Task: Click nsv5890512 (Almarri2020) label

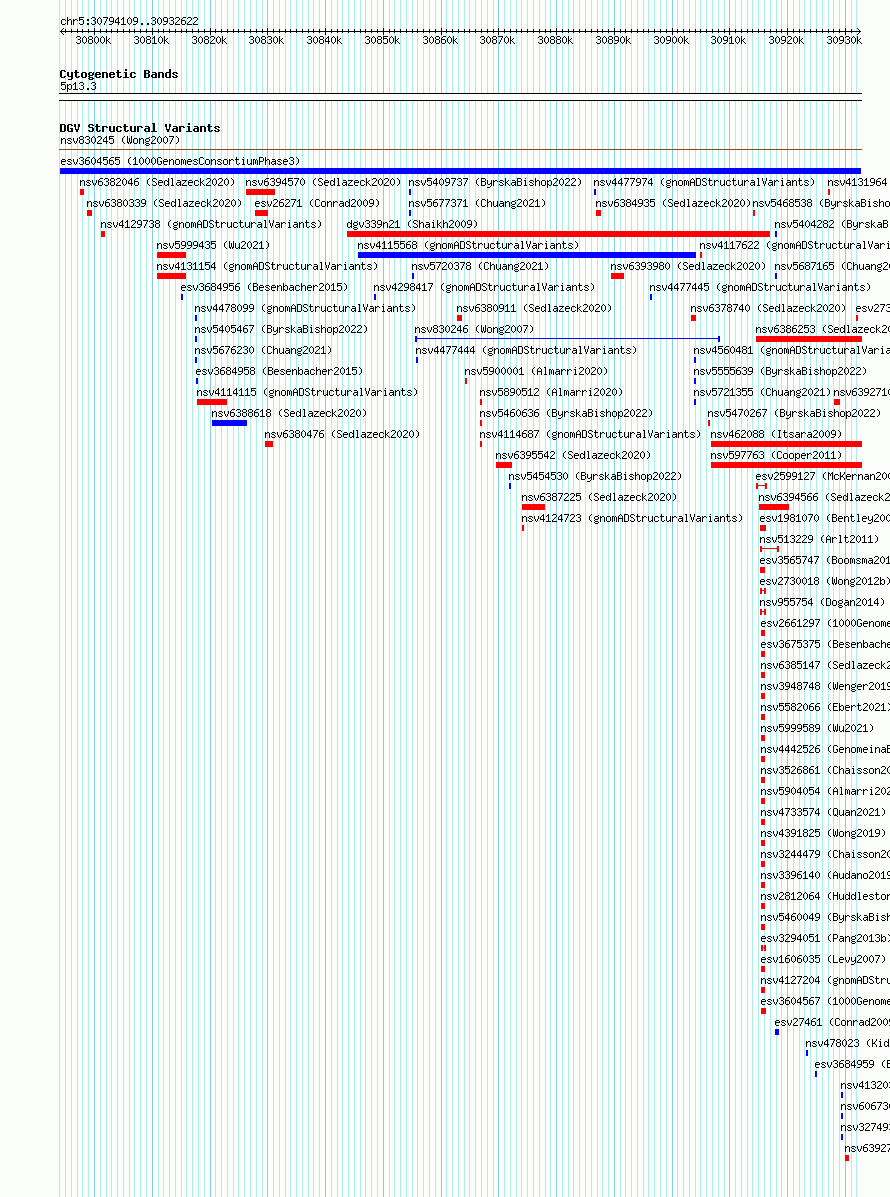Action: click(x=551, y=392)
